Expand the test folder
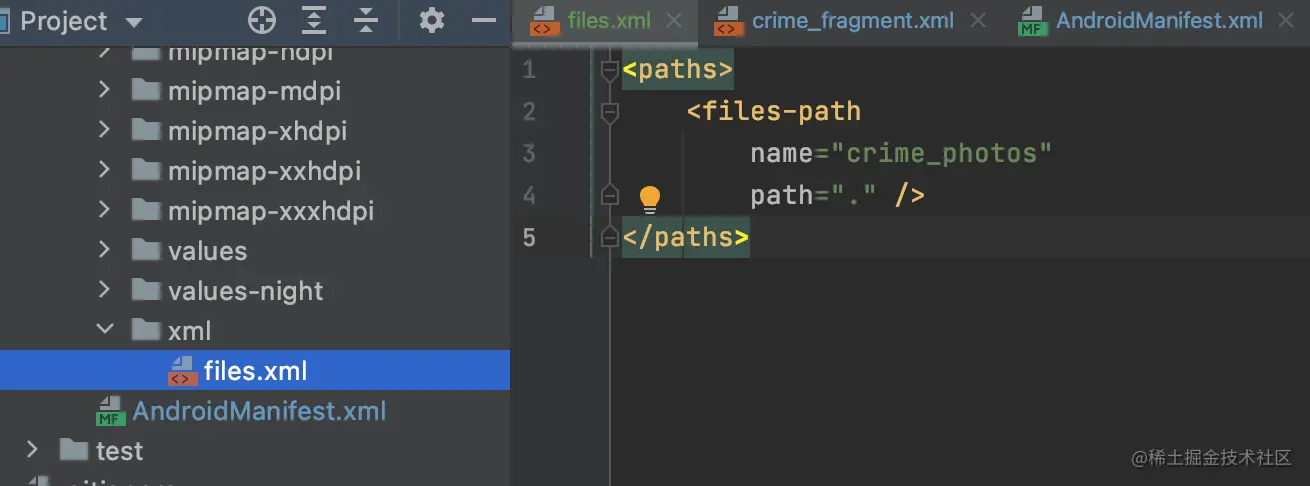This screenshot has width=1310, height=486. (31, 450)
